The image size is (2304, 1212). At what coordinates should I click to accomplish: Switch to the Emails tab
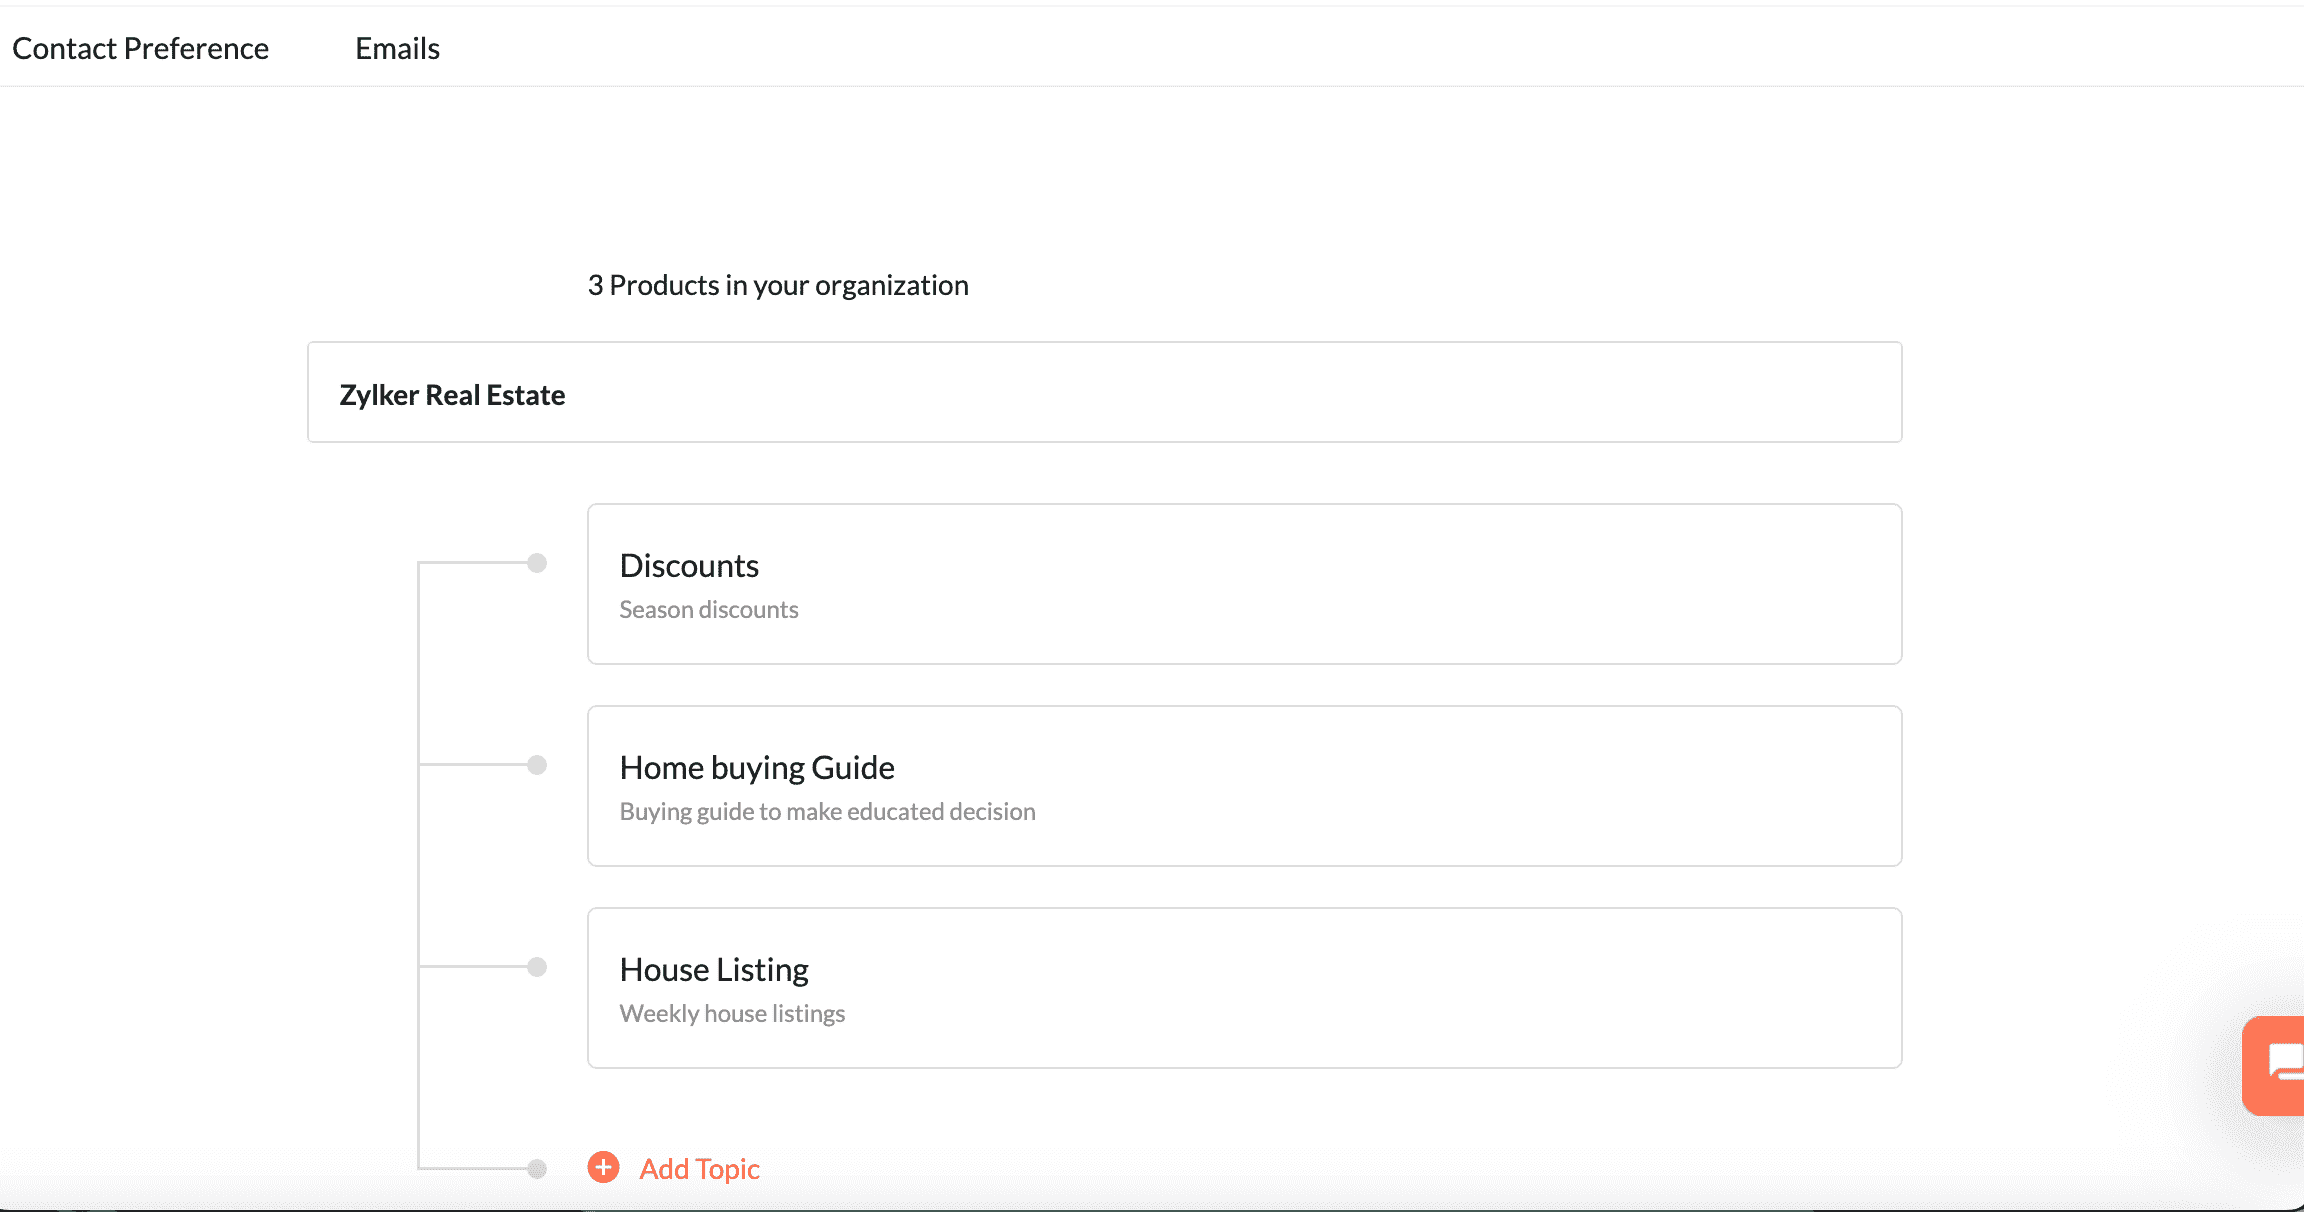[x=397, y=48]
